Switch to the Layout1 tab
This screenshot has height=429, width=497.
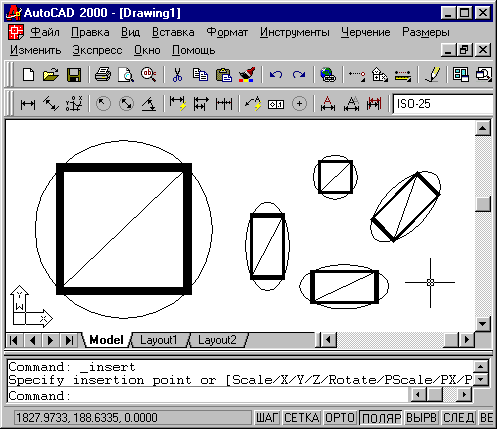coord(158,340)
